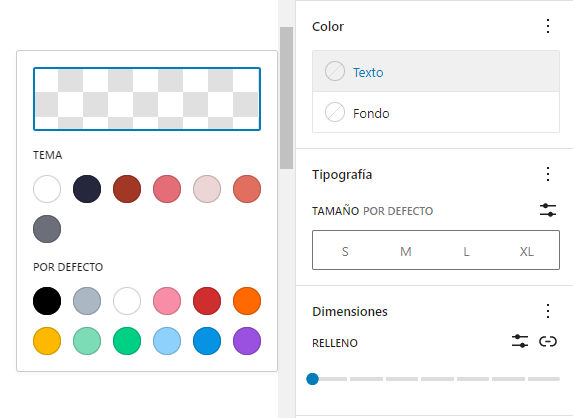Image resolution: width=573 pixels, height=418 pixels.
Task: Pick the dark navy theme color
Action: point(87,189)
